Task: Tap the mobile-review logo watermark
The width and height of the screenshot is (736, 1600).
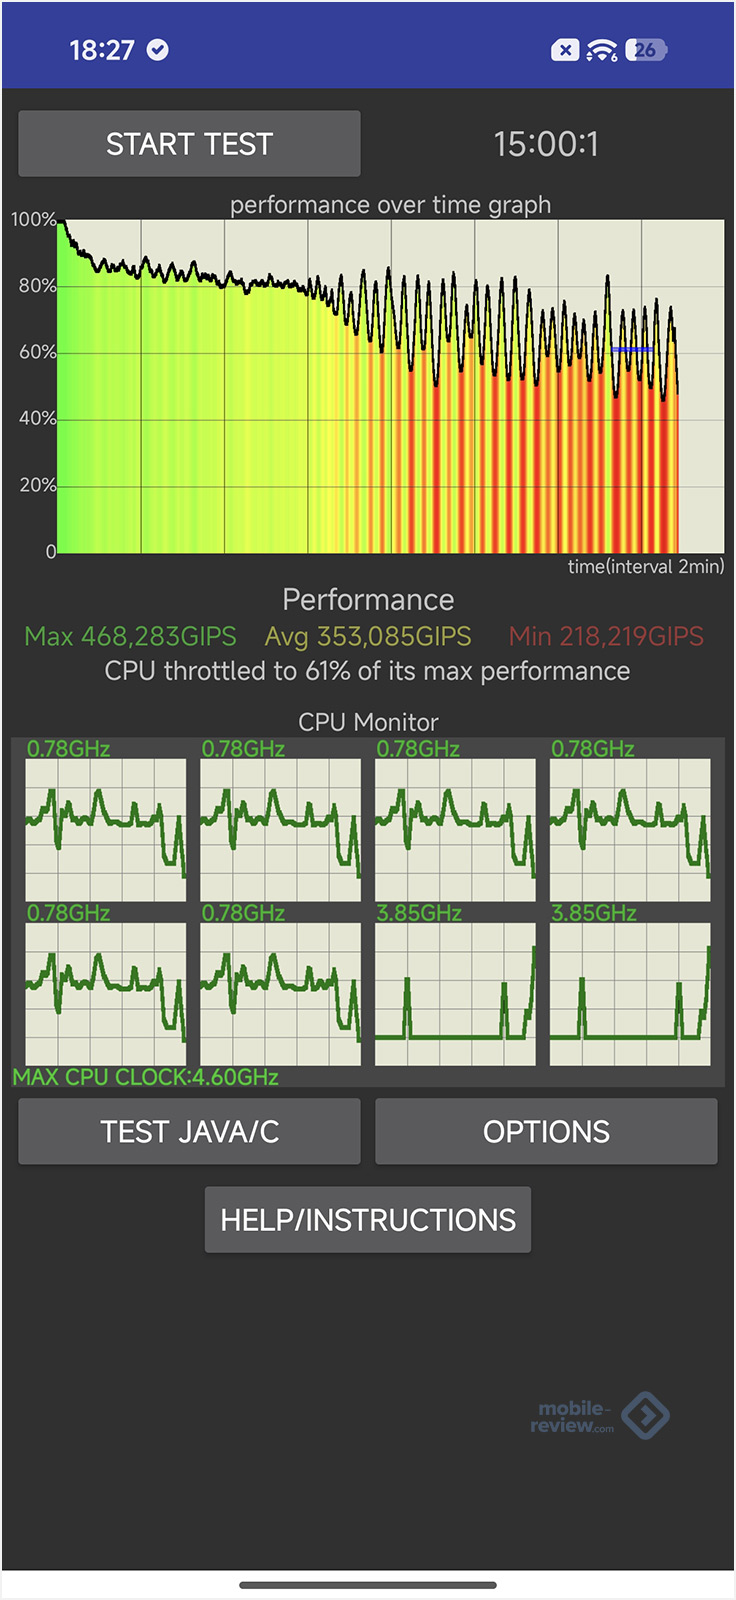Action: (600, 1416)
